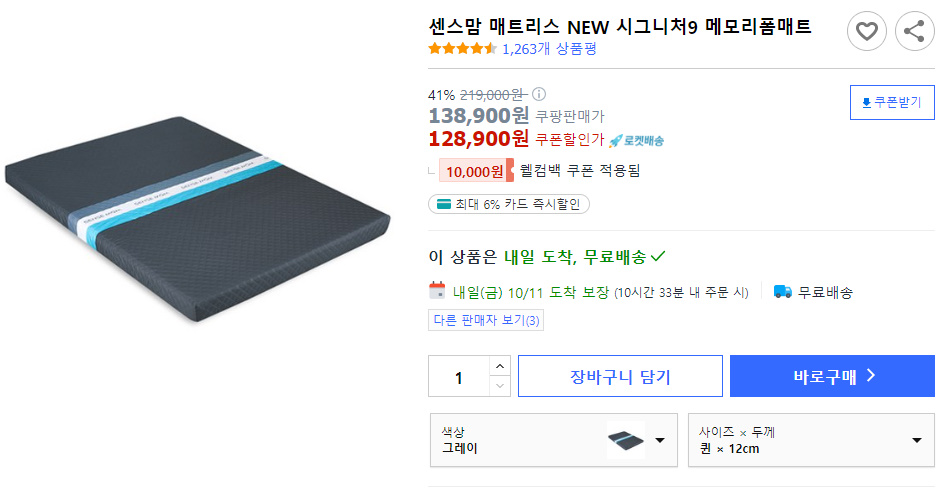The width and height of the screenshot is (937, 488).
Task: Expand the 사이즈 × 두께 dropdown
Action: coord(812,440)
